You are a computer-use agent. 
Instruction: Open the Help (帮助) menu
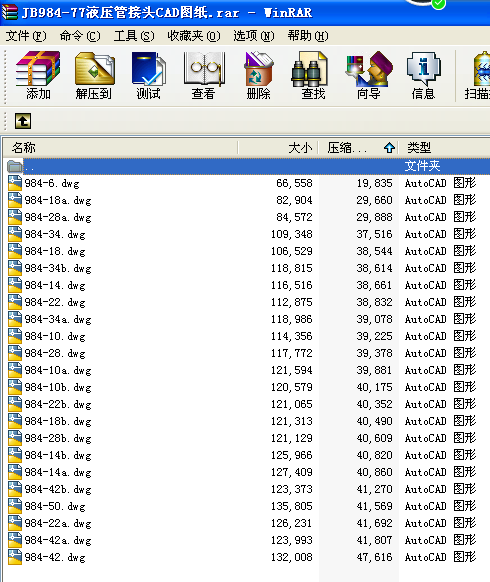pos(308,36)
